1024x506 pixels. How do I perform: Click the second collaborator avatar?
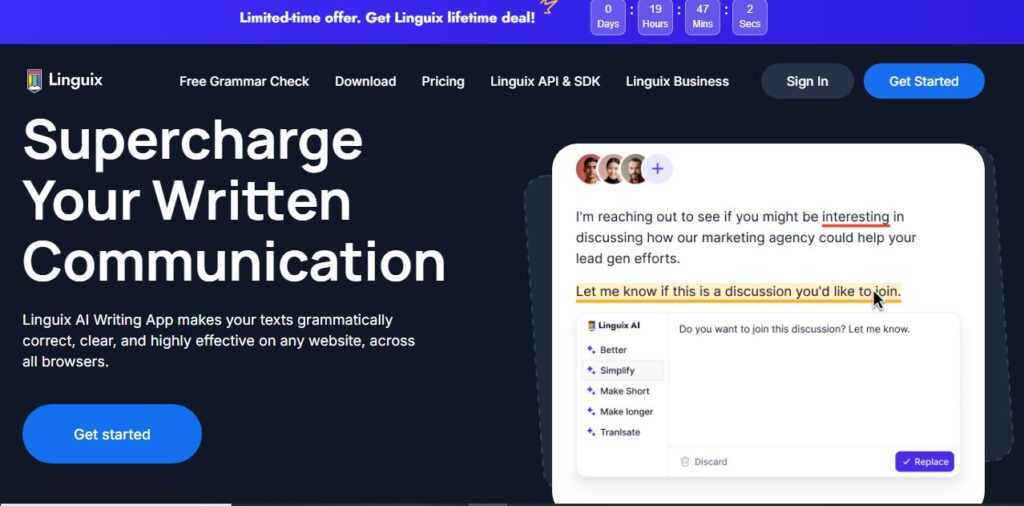[x=611, y=169]
